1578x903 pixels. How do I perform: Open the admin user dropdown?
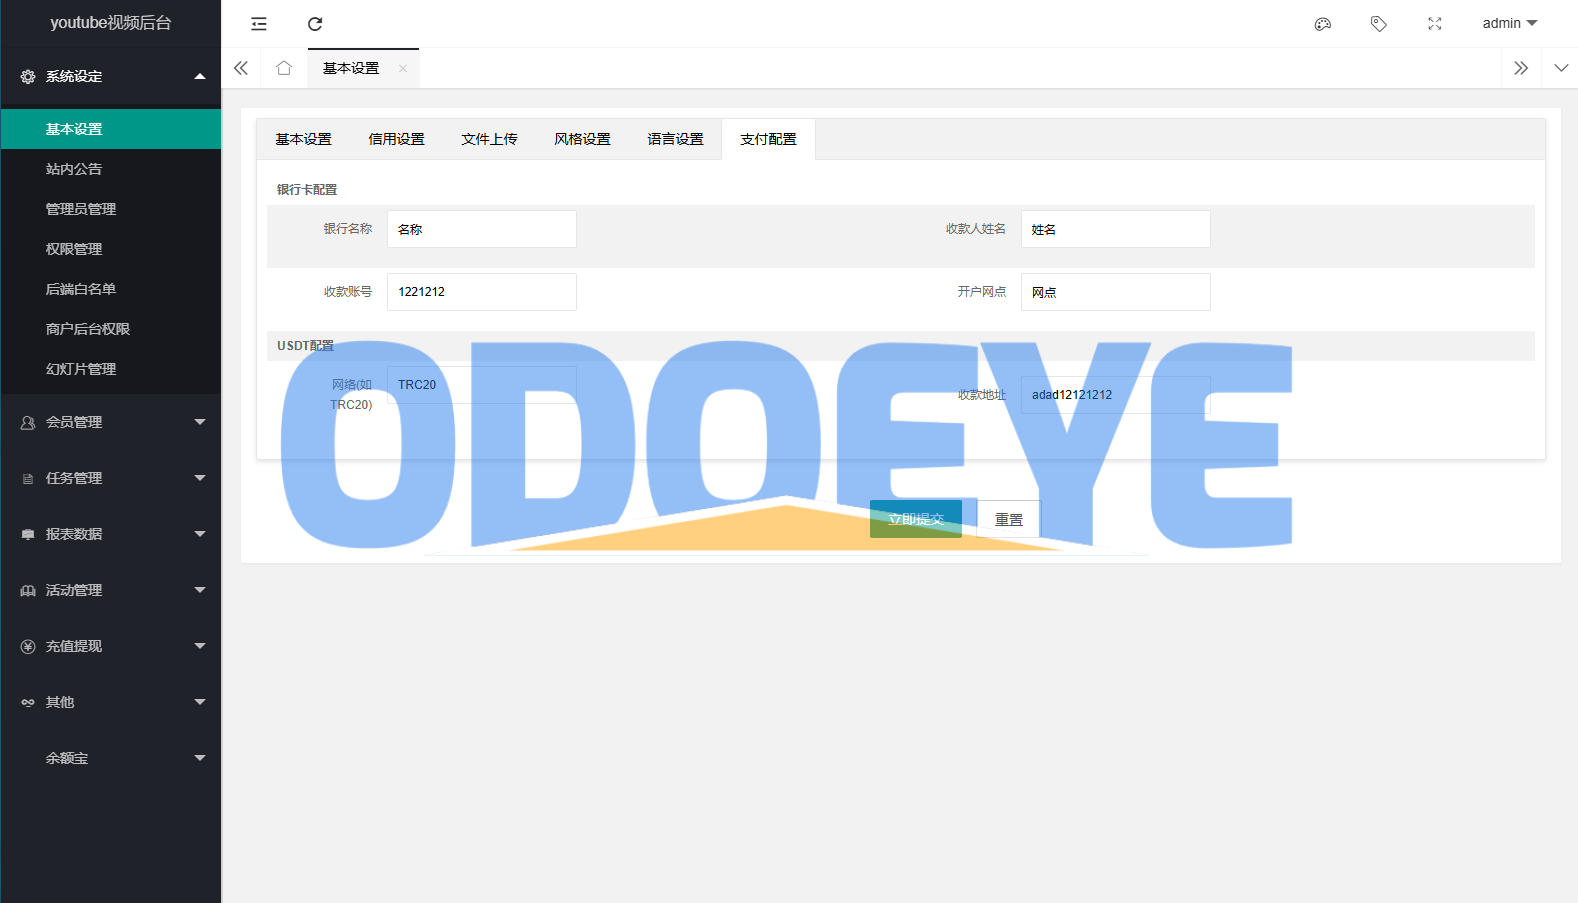pyautogui.click(x=1510, y=23)
